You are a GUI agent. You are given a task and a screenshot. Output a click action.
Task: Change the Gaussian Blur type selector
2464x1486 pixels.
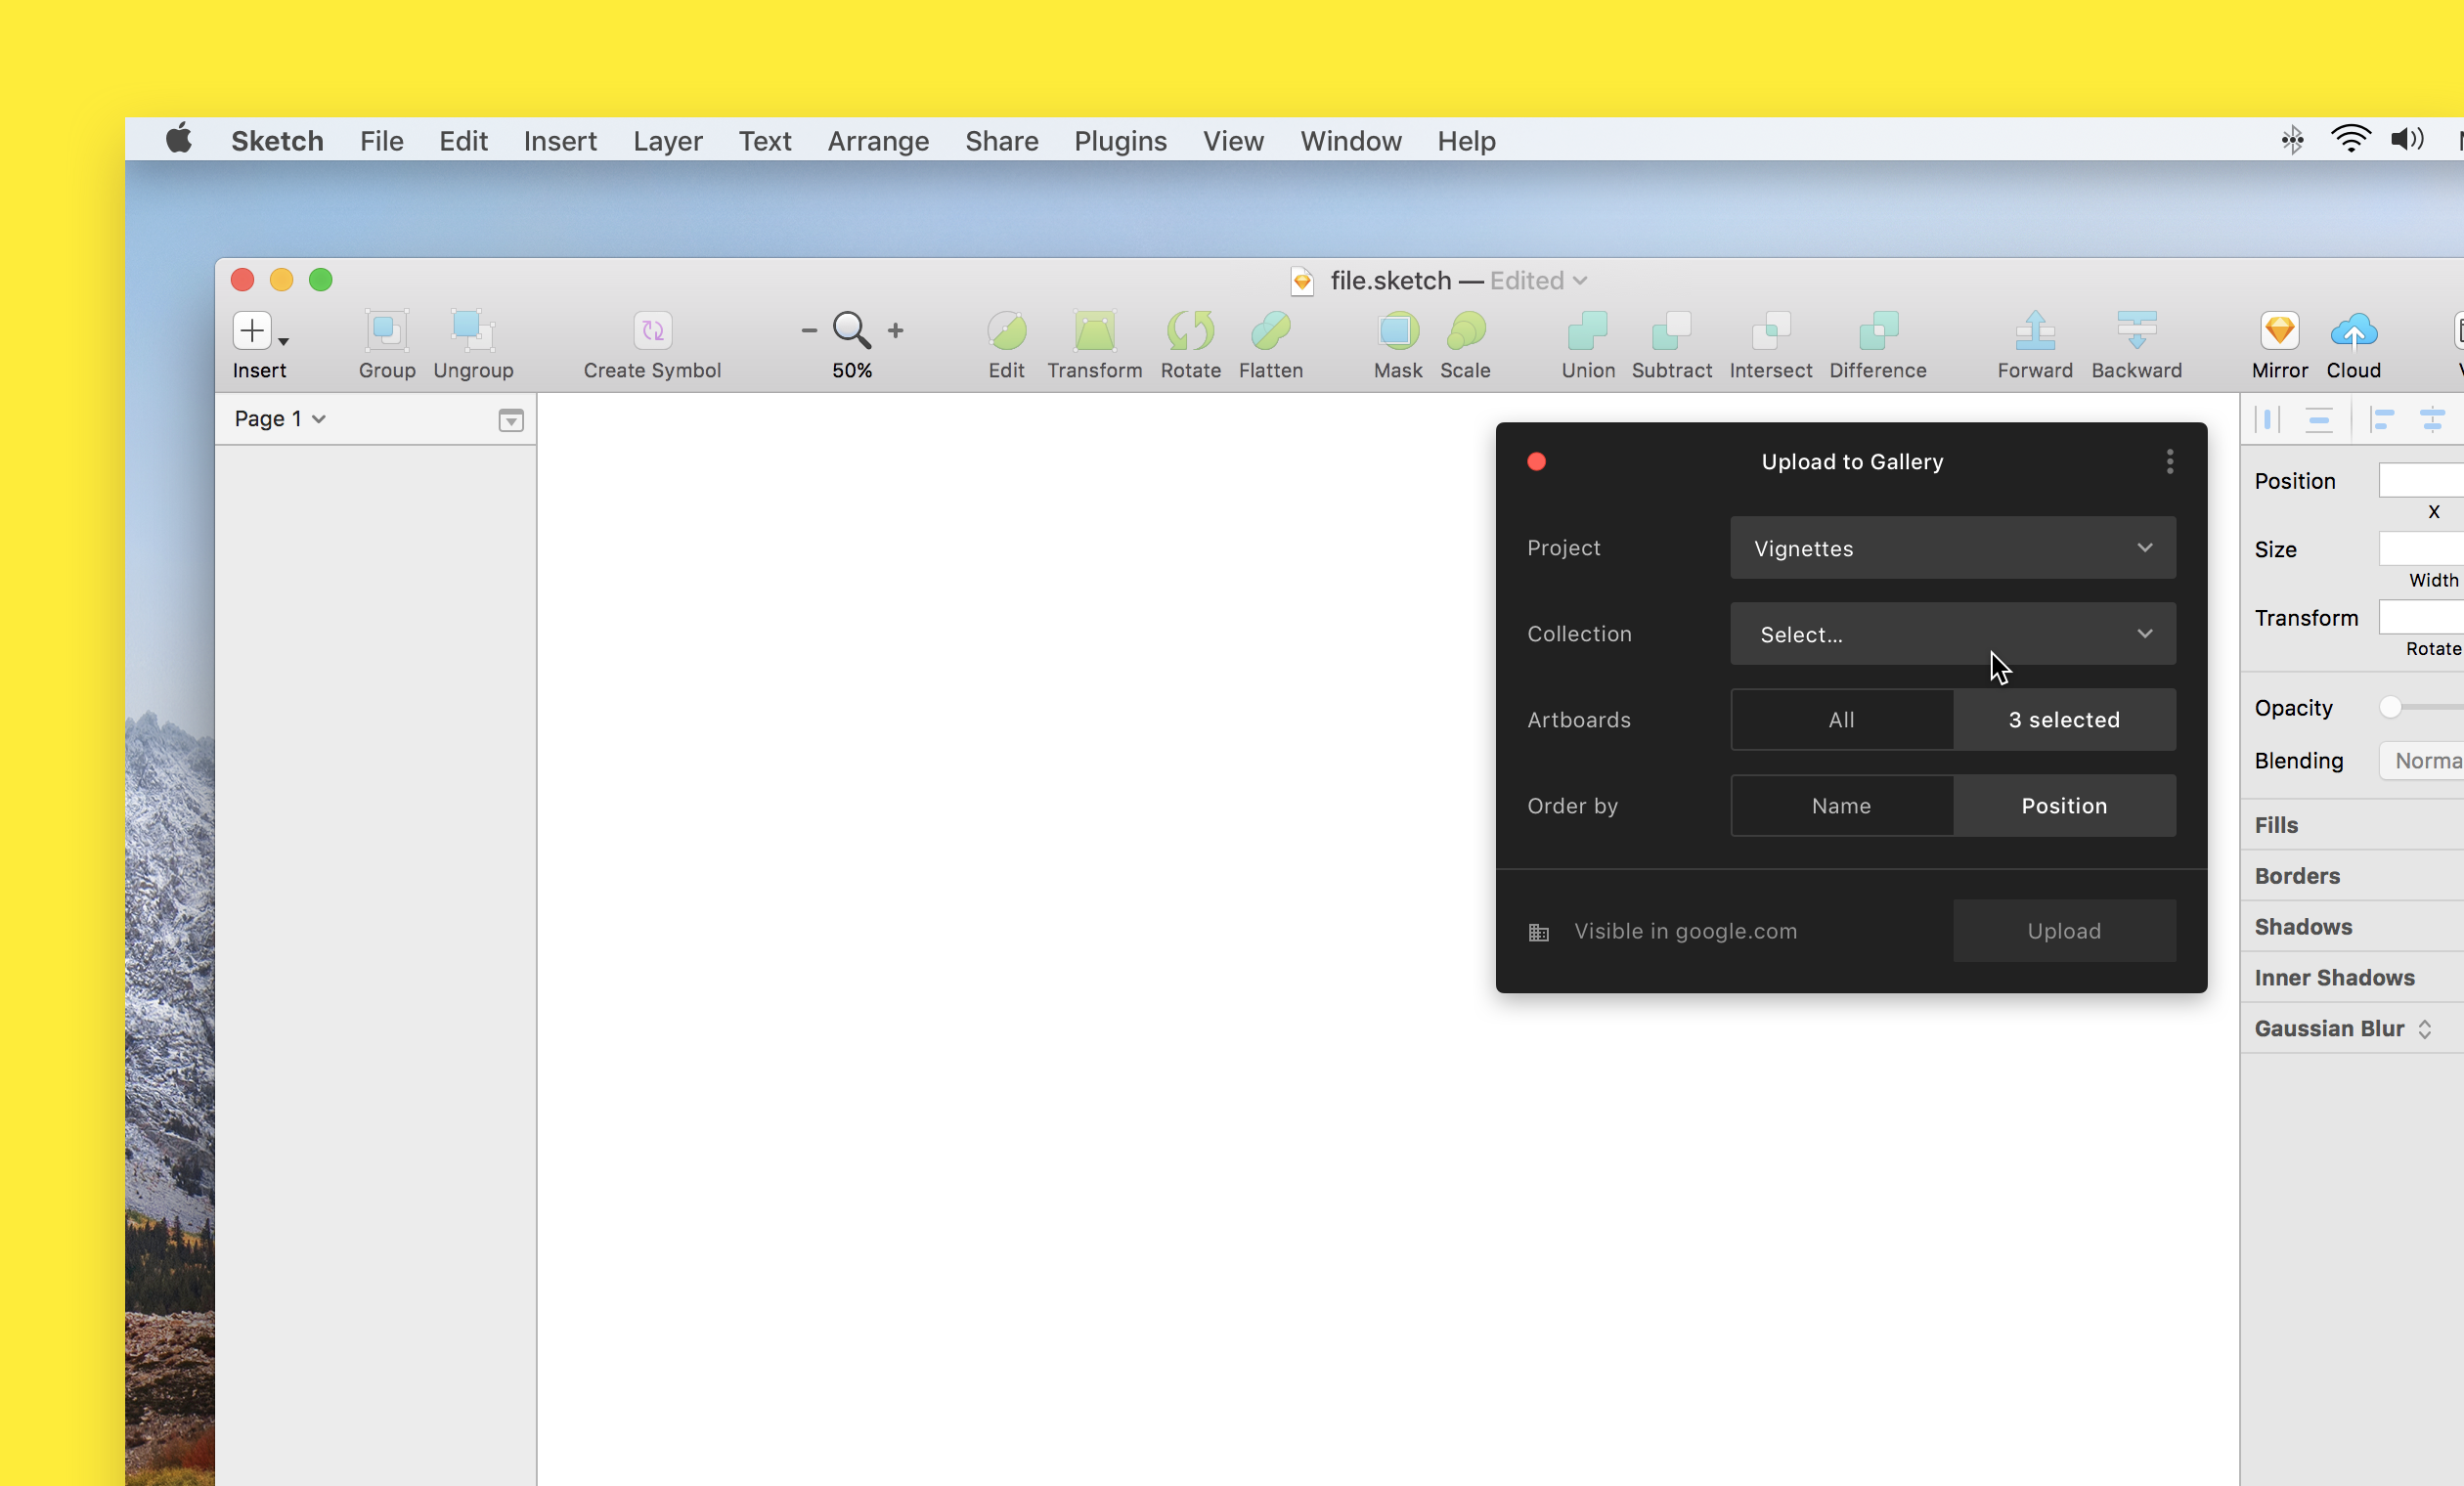pyautogui.click(x=2425, y=1029)
